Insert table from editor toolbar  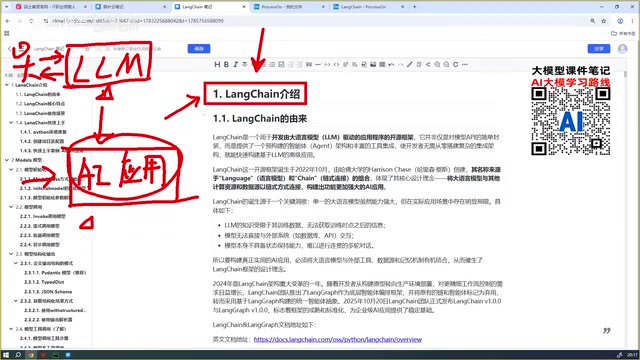pos(382,64)
